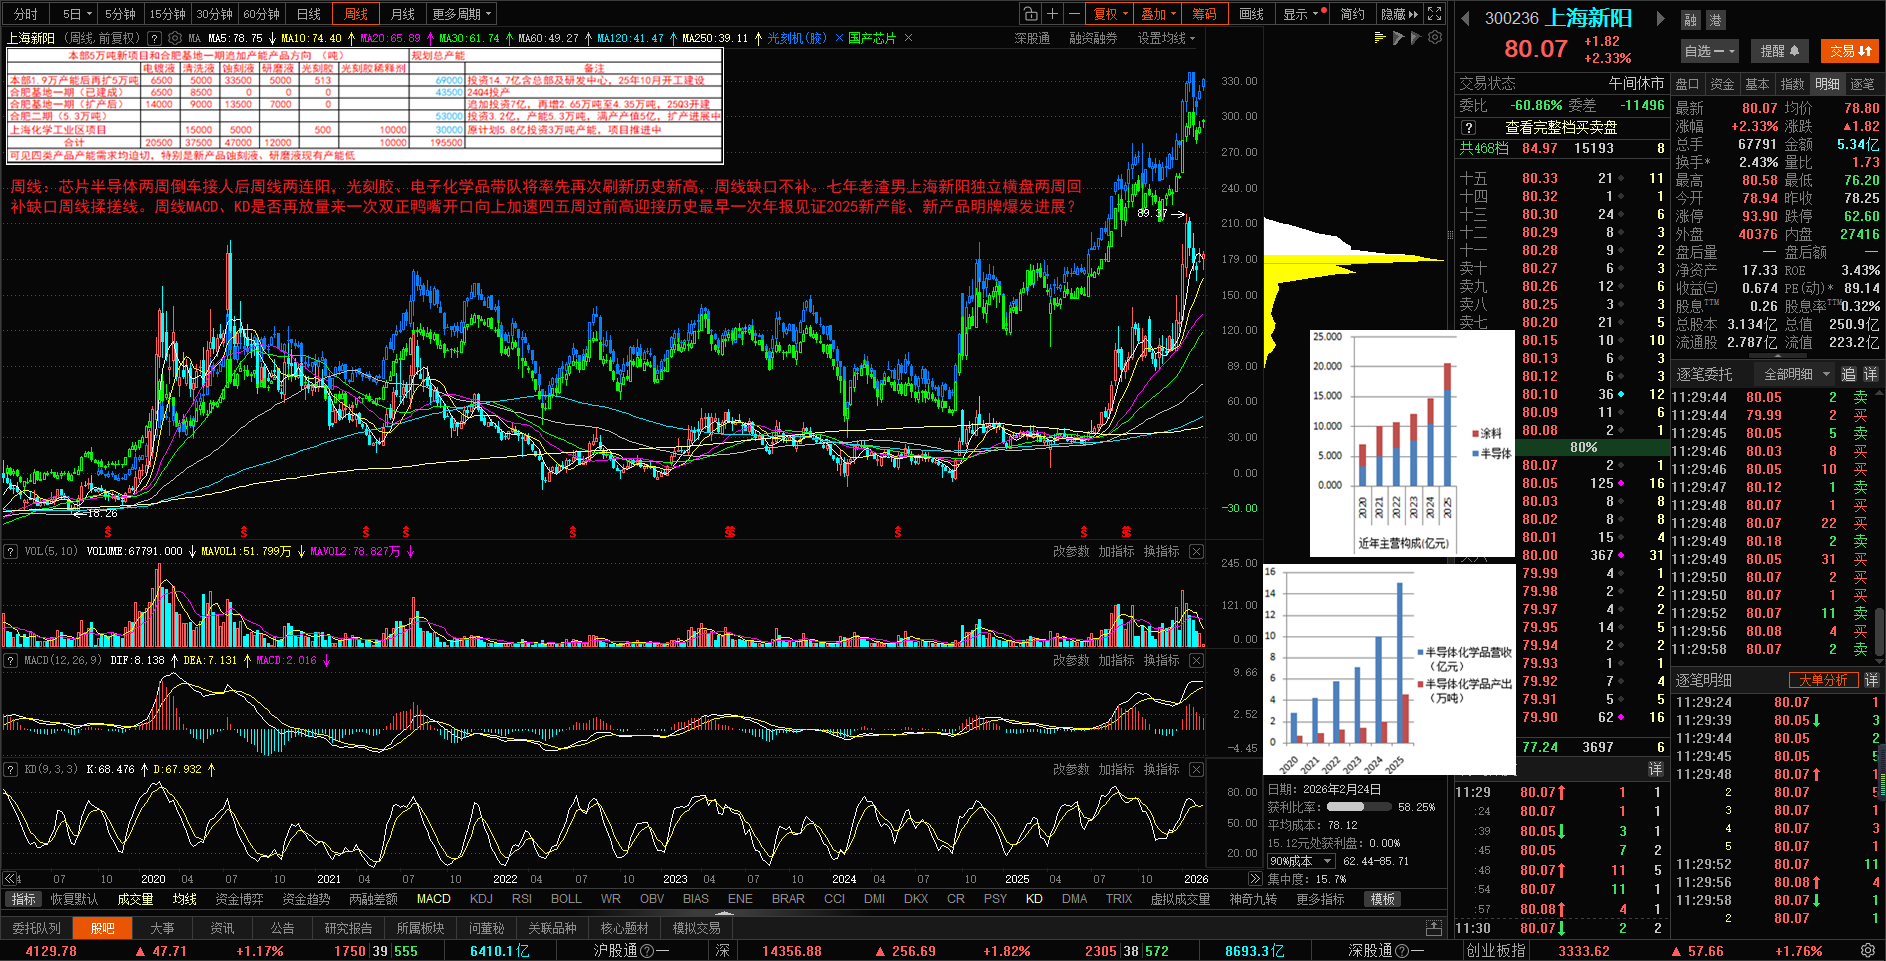1886x961 pixels.
Task: Go to previous stock arrow
Action: pyautogui.click(x=1465, y=18)
